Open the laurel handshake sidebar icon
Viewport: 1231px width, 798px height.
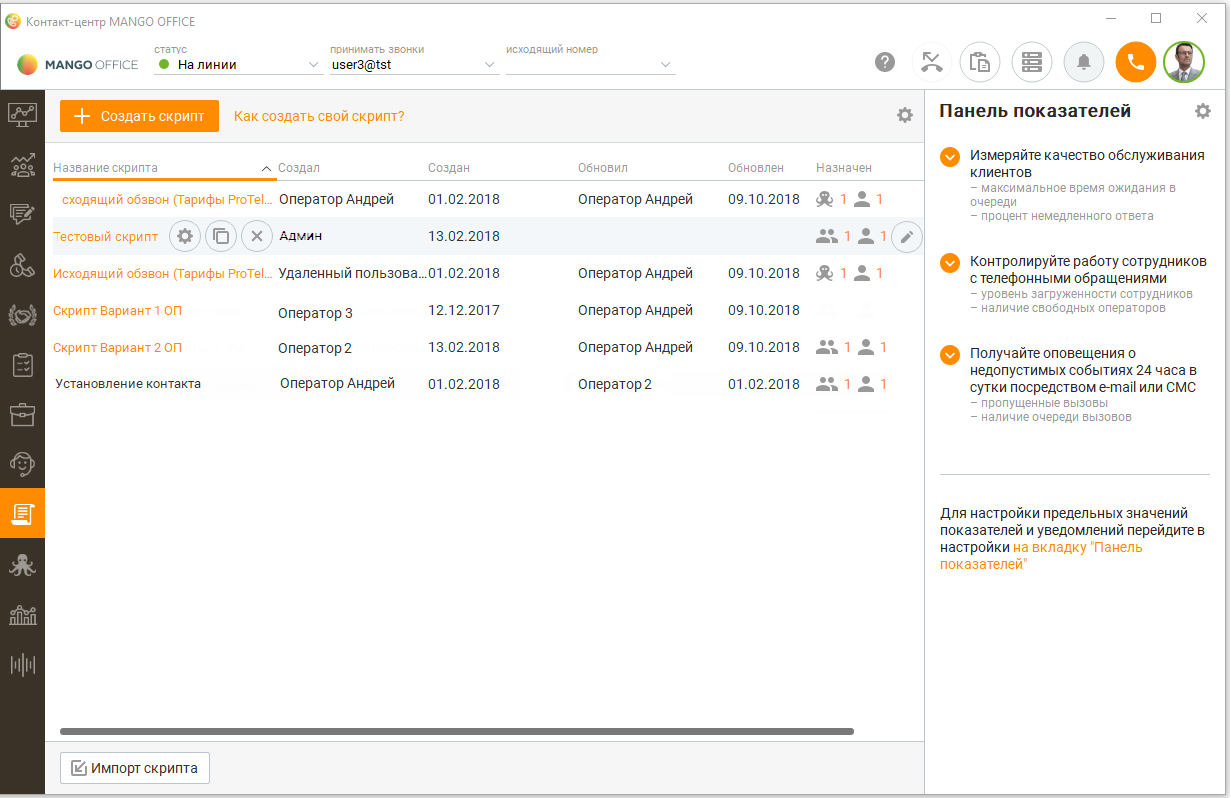[22, 314]
